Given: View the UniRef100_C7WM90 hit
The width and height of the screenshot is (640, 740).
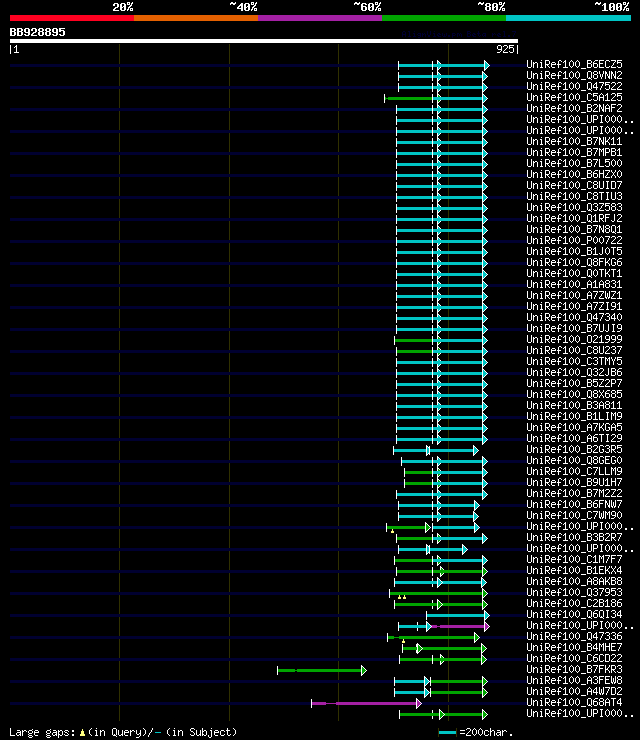Looking at the screenshot, I should tap(574, 515).
